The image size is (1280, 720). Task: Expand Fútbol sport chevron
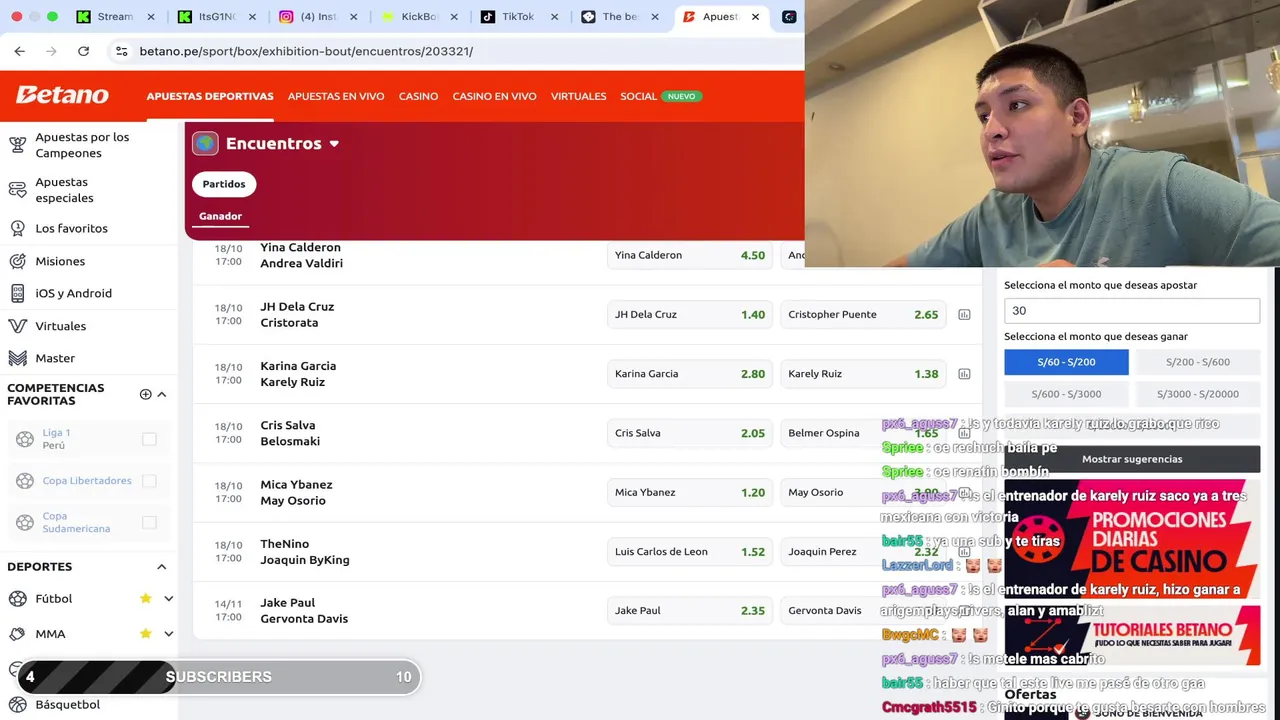point(168,598)
